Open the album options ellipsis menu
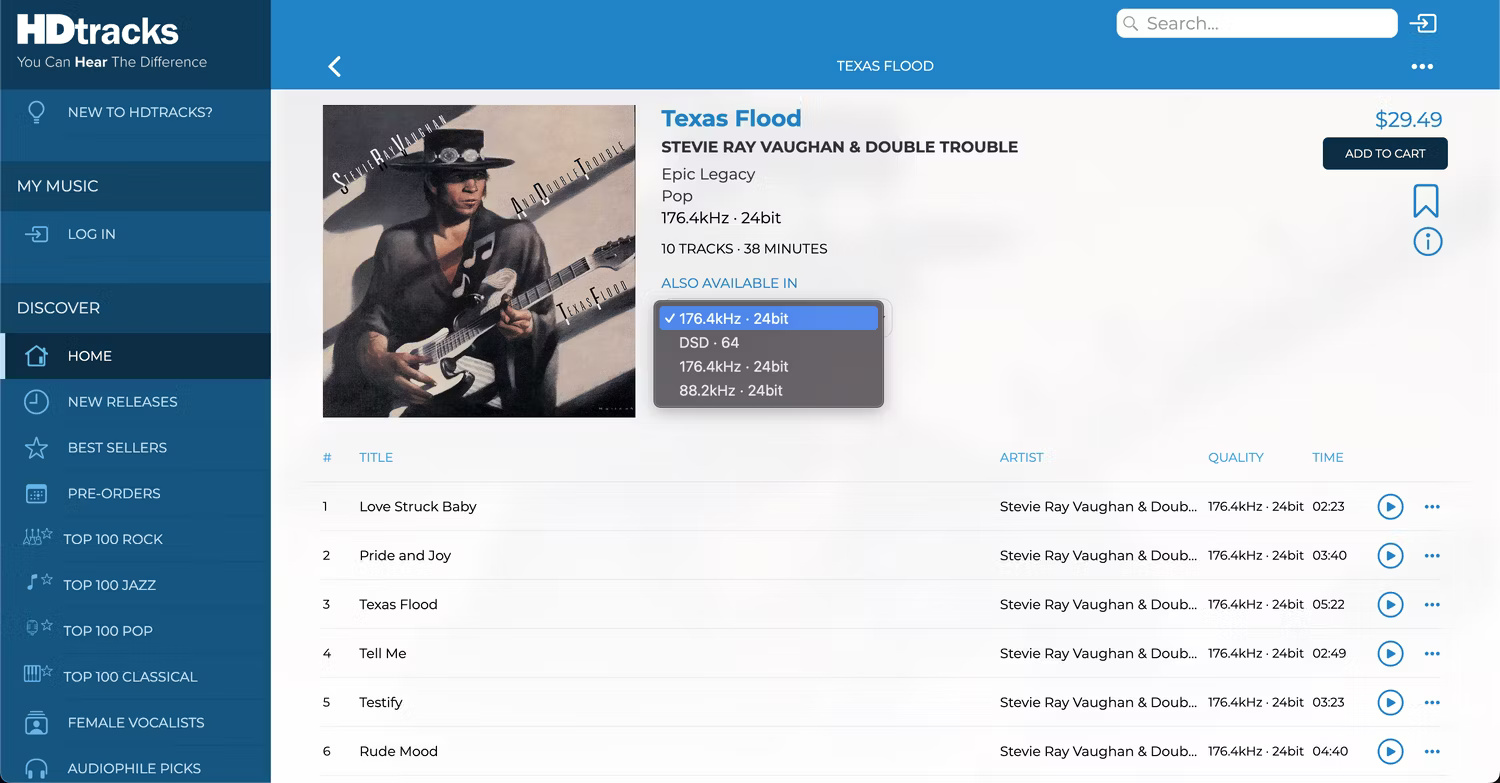The height and width of the screenshot is (783, 1500). tap(1422, 66)
